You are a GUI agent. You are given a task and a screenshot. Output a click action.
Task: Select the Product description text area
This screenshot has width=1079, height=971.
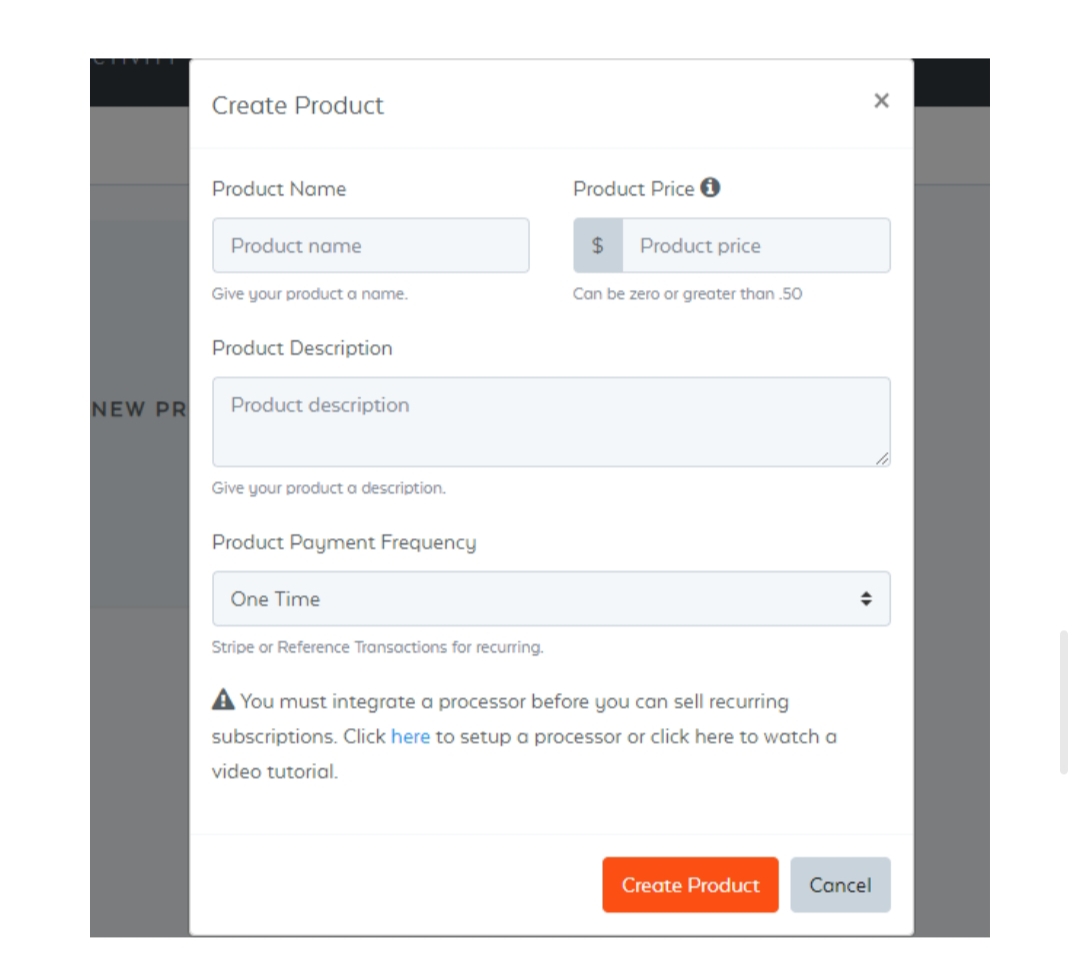[x=551, y=421]
